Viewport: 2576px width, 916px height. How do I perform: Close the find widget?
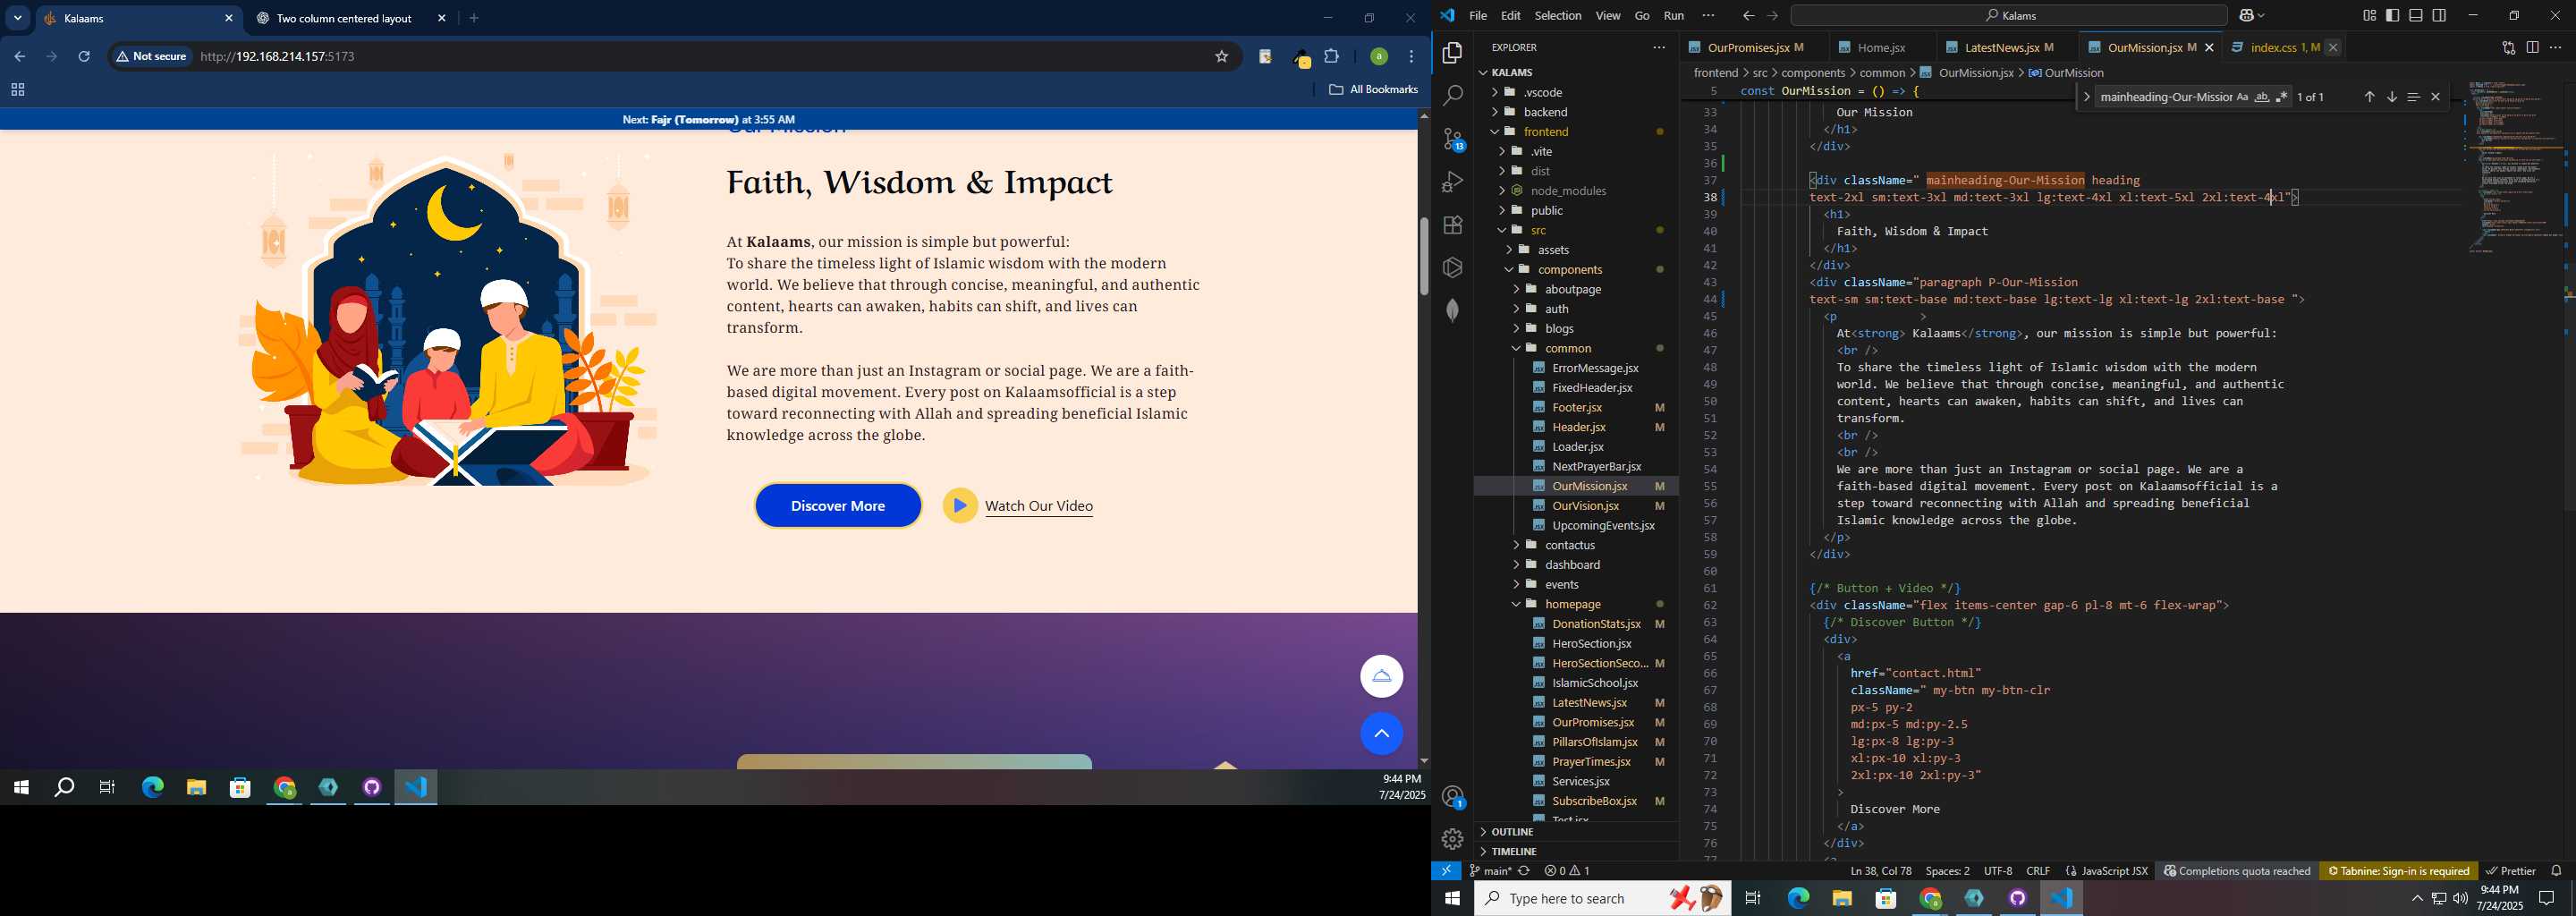2435,97
